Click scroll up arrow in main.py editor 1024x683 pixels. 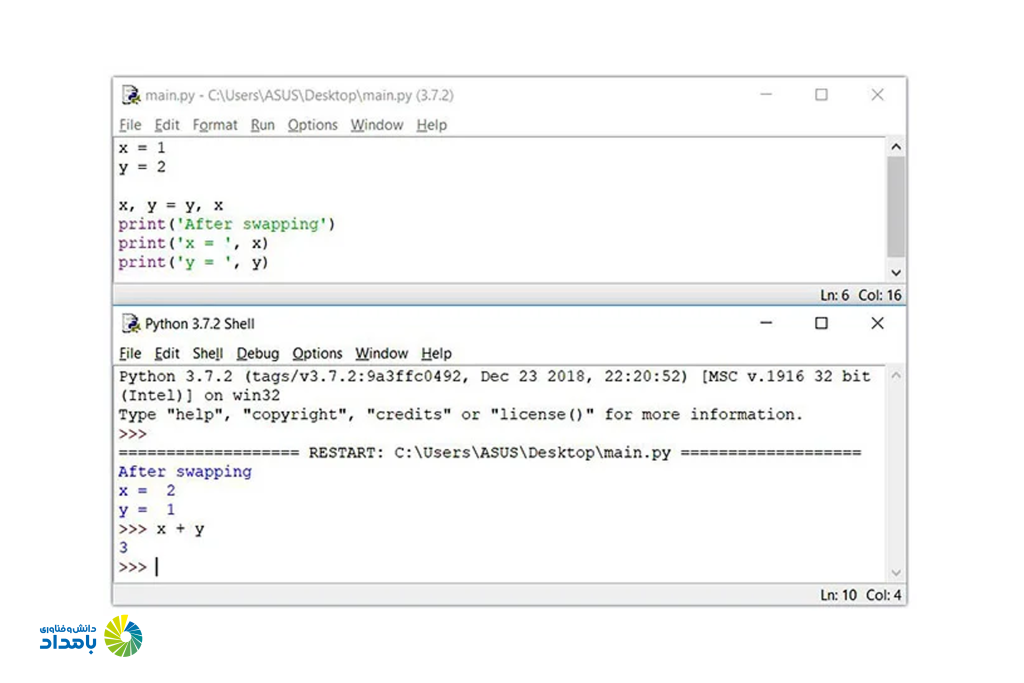tap(896, 147)
